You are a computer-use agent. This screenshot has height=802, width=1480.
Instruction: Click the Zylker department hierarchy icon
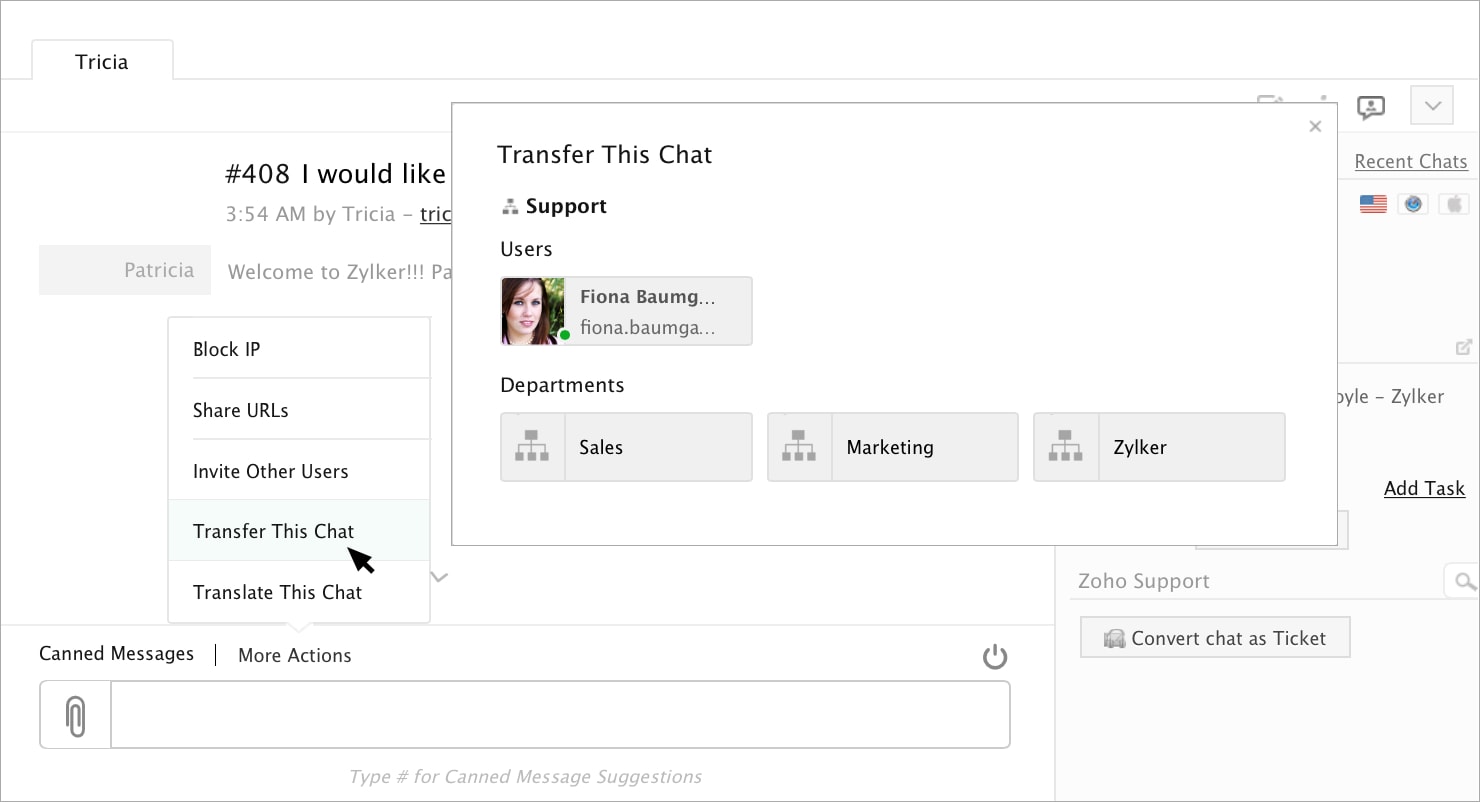pos(1065,447)
